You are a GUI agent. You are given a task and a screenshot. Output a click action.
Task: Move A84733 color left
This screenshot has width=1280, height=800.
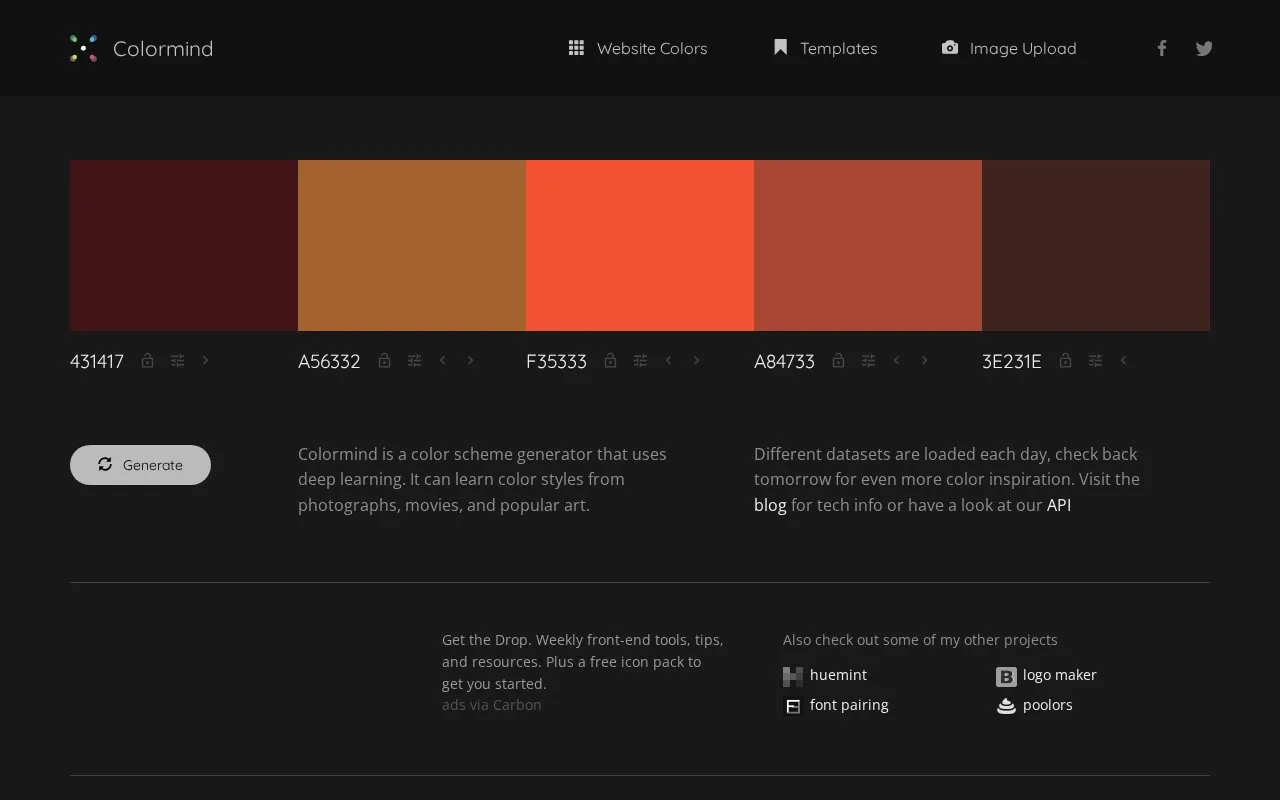pos(896,360)
